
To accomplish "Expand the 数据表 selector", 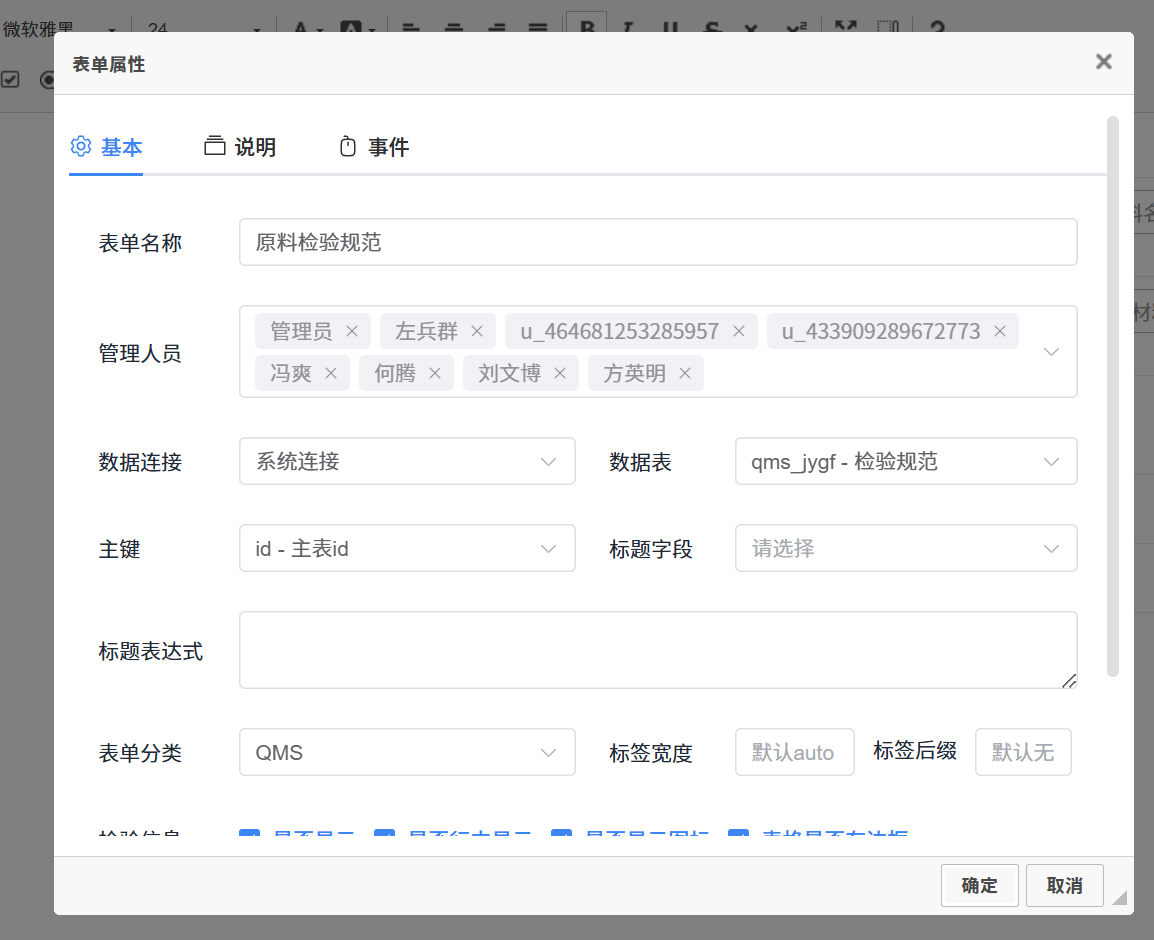I will [x=905, y=461].
